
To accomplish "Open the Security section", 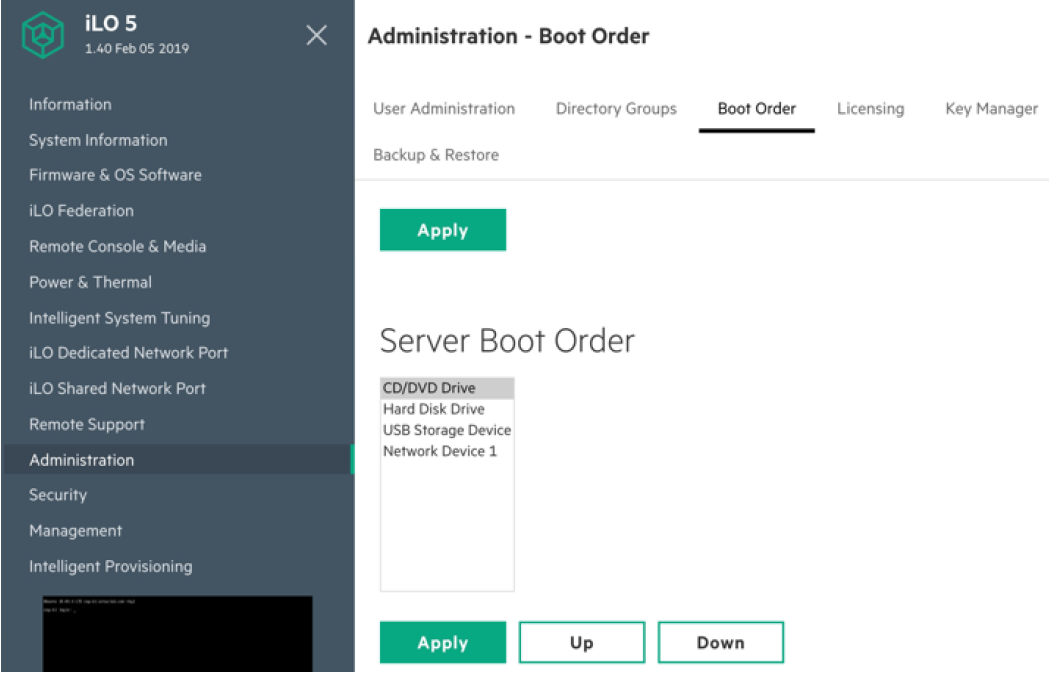I will [x=58, y=495].
